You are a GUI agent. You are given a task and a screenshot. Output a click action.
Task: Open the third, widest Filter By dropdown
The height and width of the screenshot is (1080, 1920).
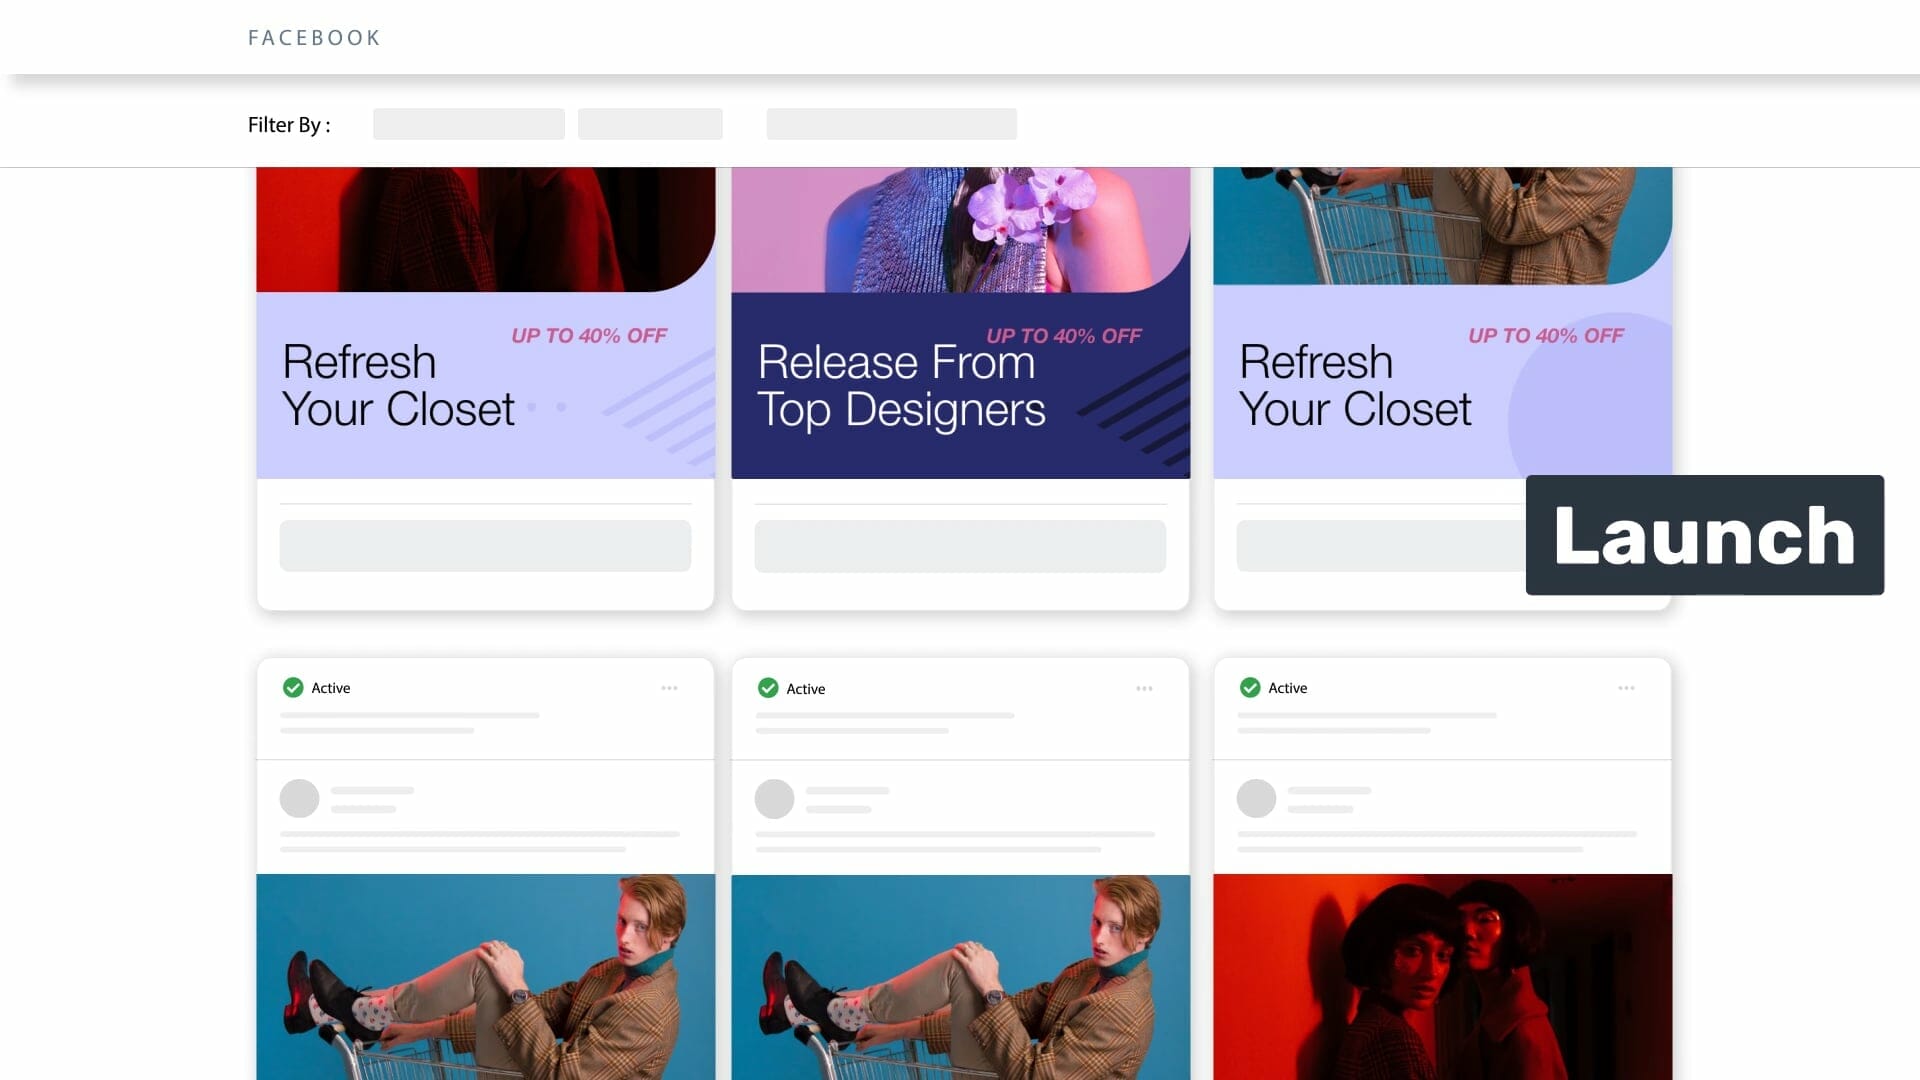[891, 124]
